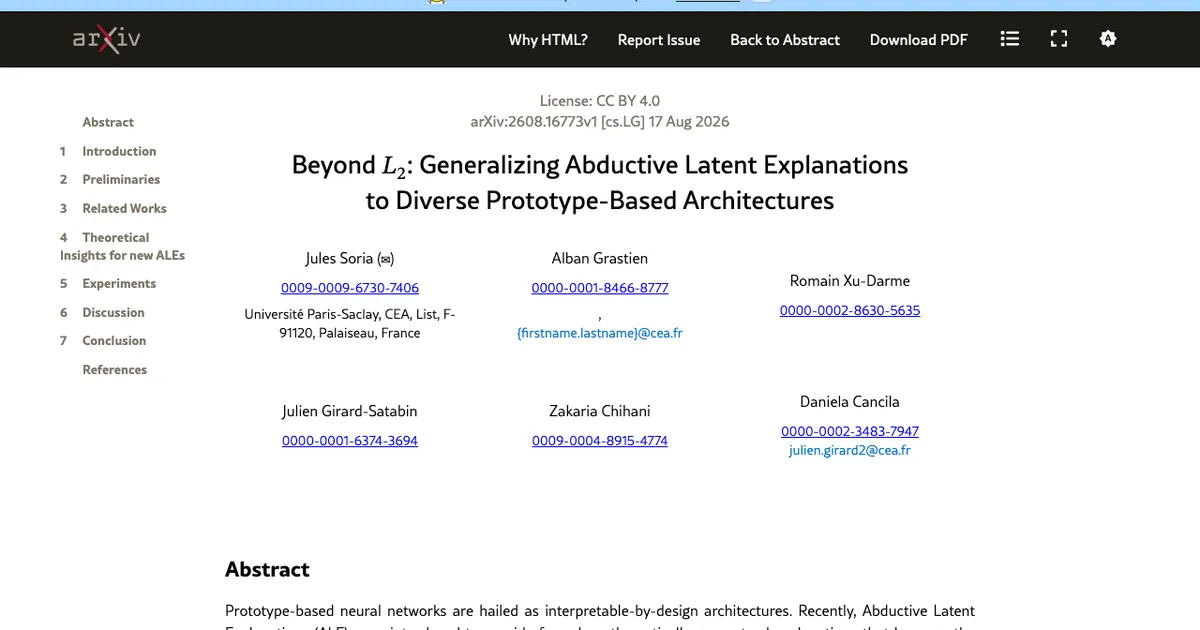Click the arXiv:2608.16773v1 identifier text
Image resolution: width=1200 pixels, height=630 pixels.
click(x=600, y=122)
